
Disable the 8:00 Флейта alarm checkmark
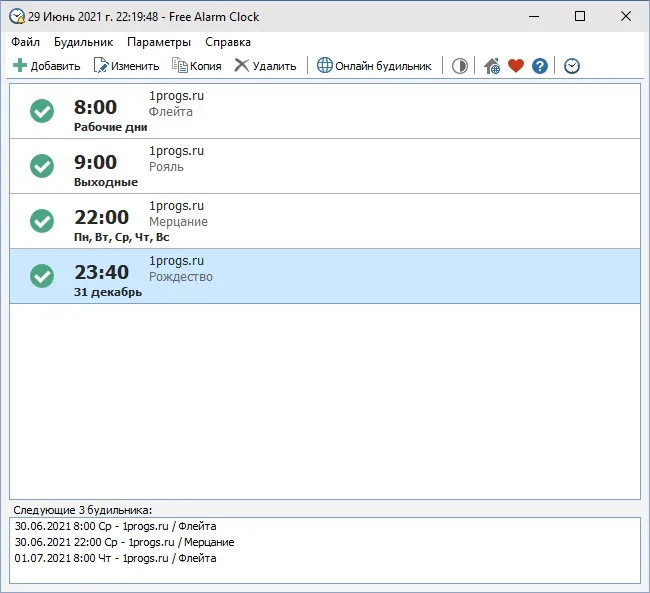click(42, 111)
